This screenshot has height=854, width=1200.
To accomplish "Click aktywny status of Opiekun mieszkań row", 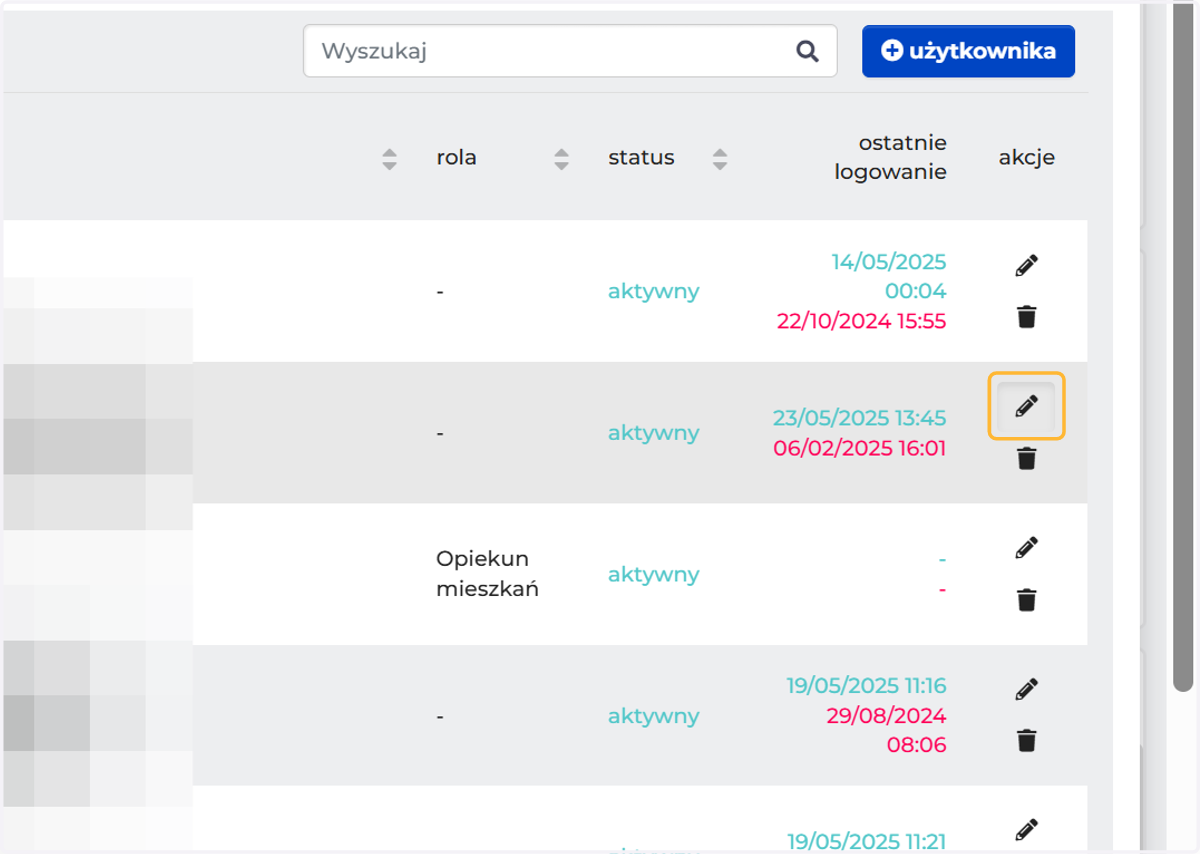I will click(654, 574).
